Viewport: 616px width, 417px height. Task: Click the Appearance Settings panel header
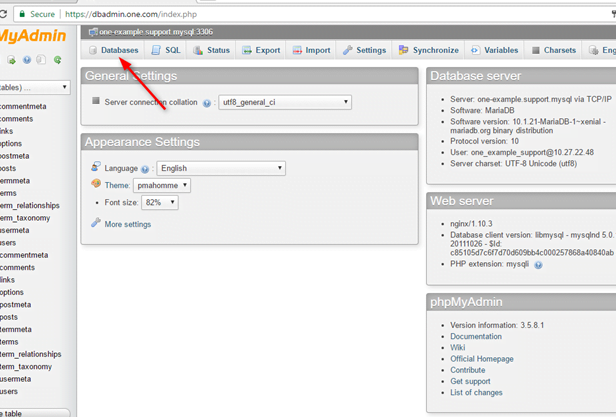tap(249, 142)
